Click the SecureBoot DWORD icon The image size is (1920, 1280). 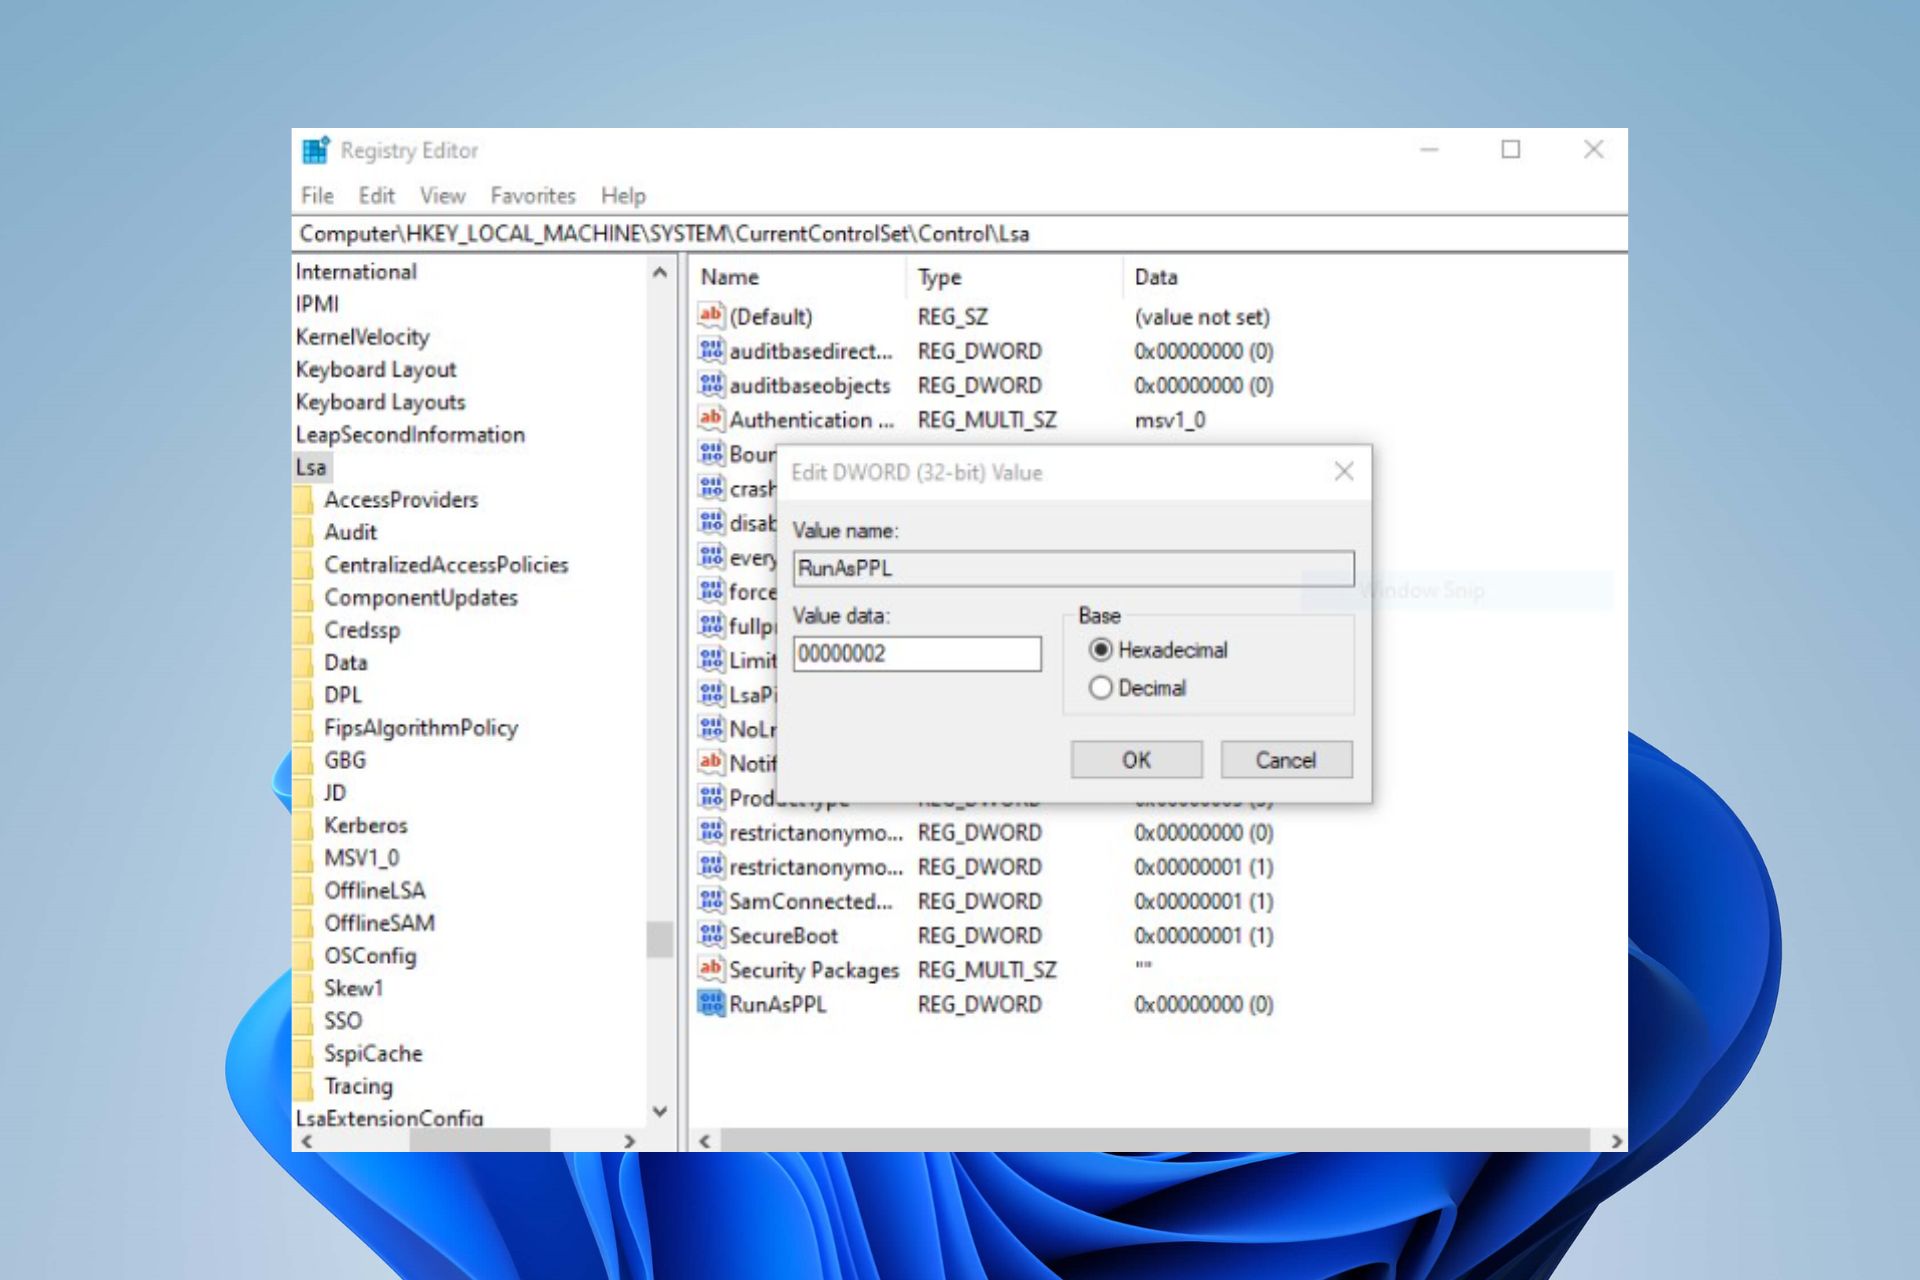tap(711, 935)
